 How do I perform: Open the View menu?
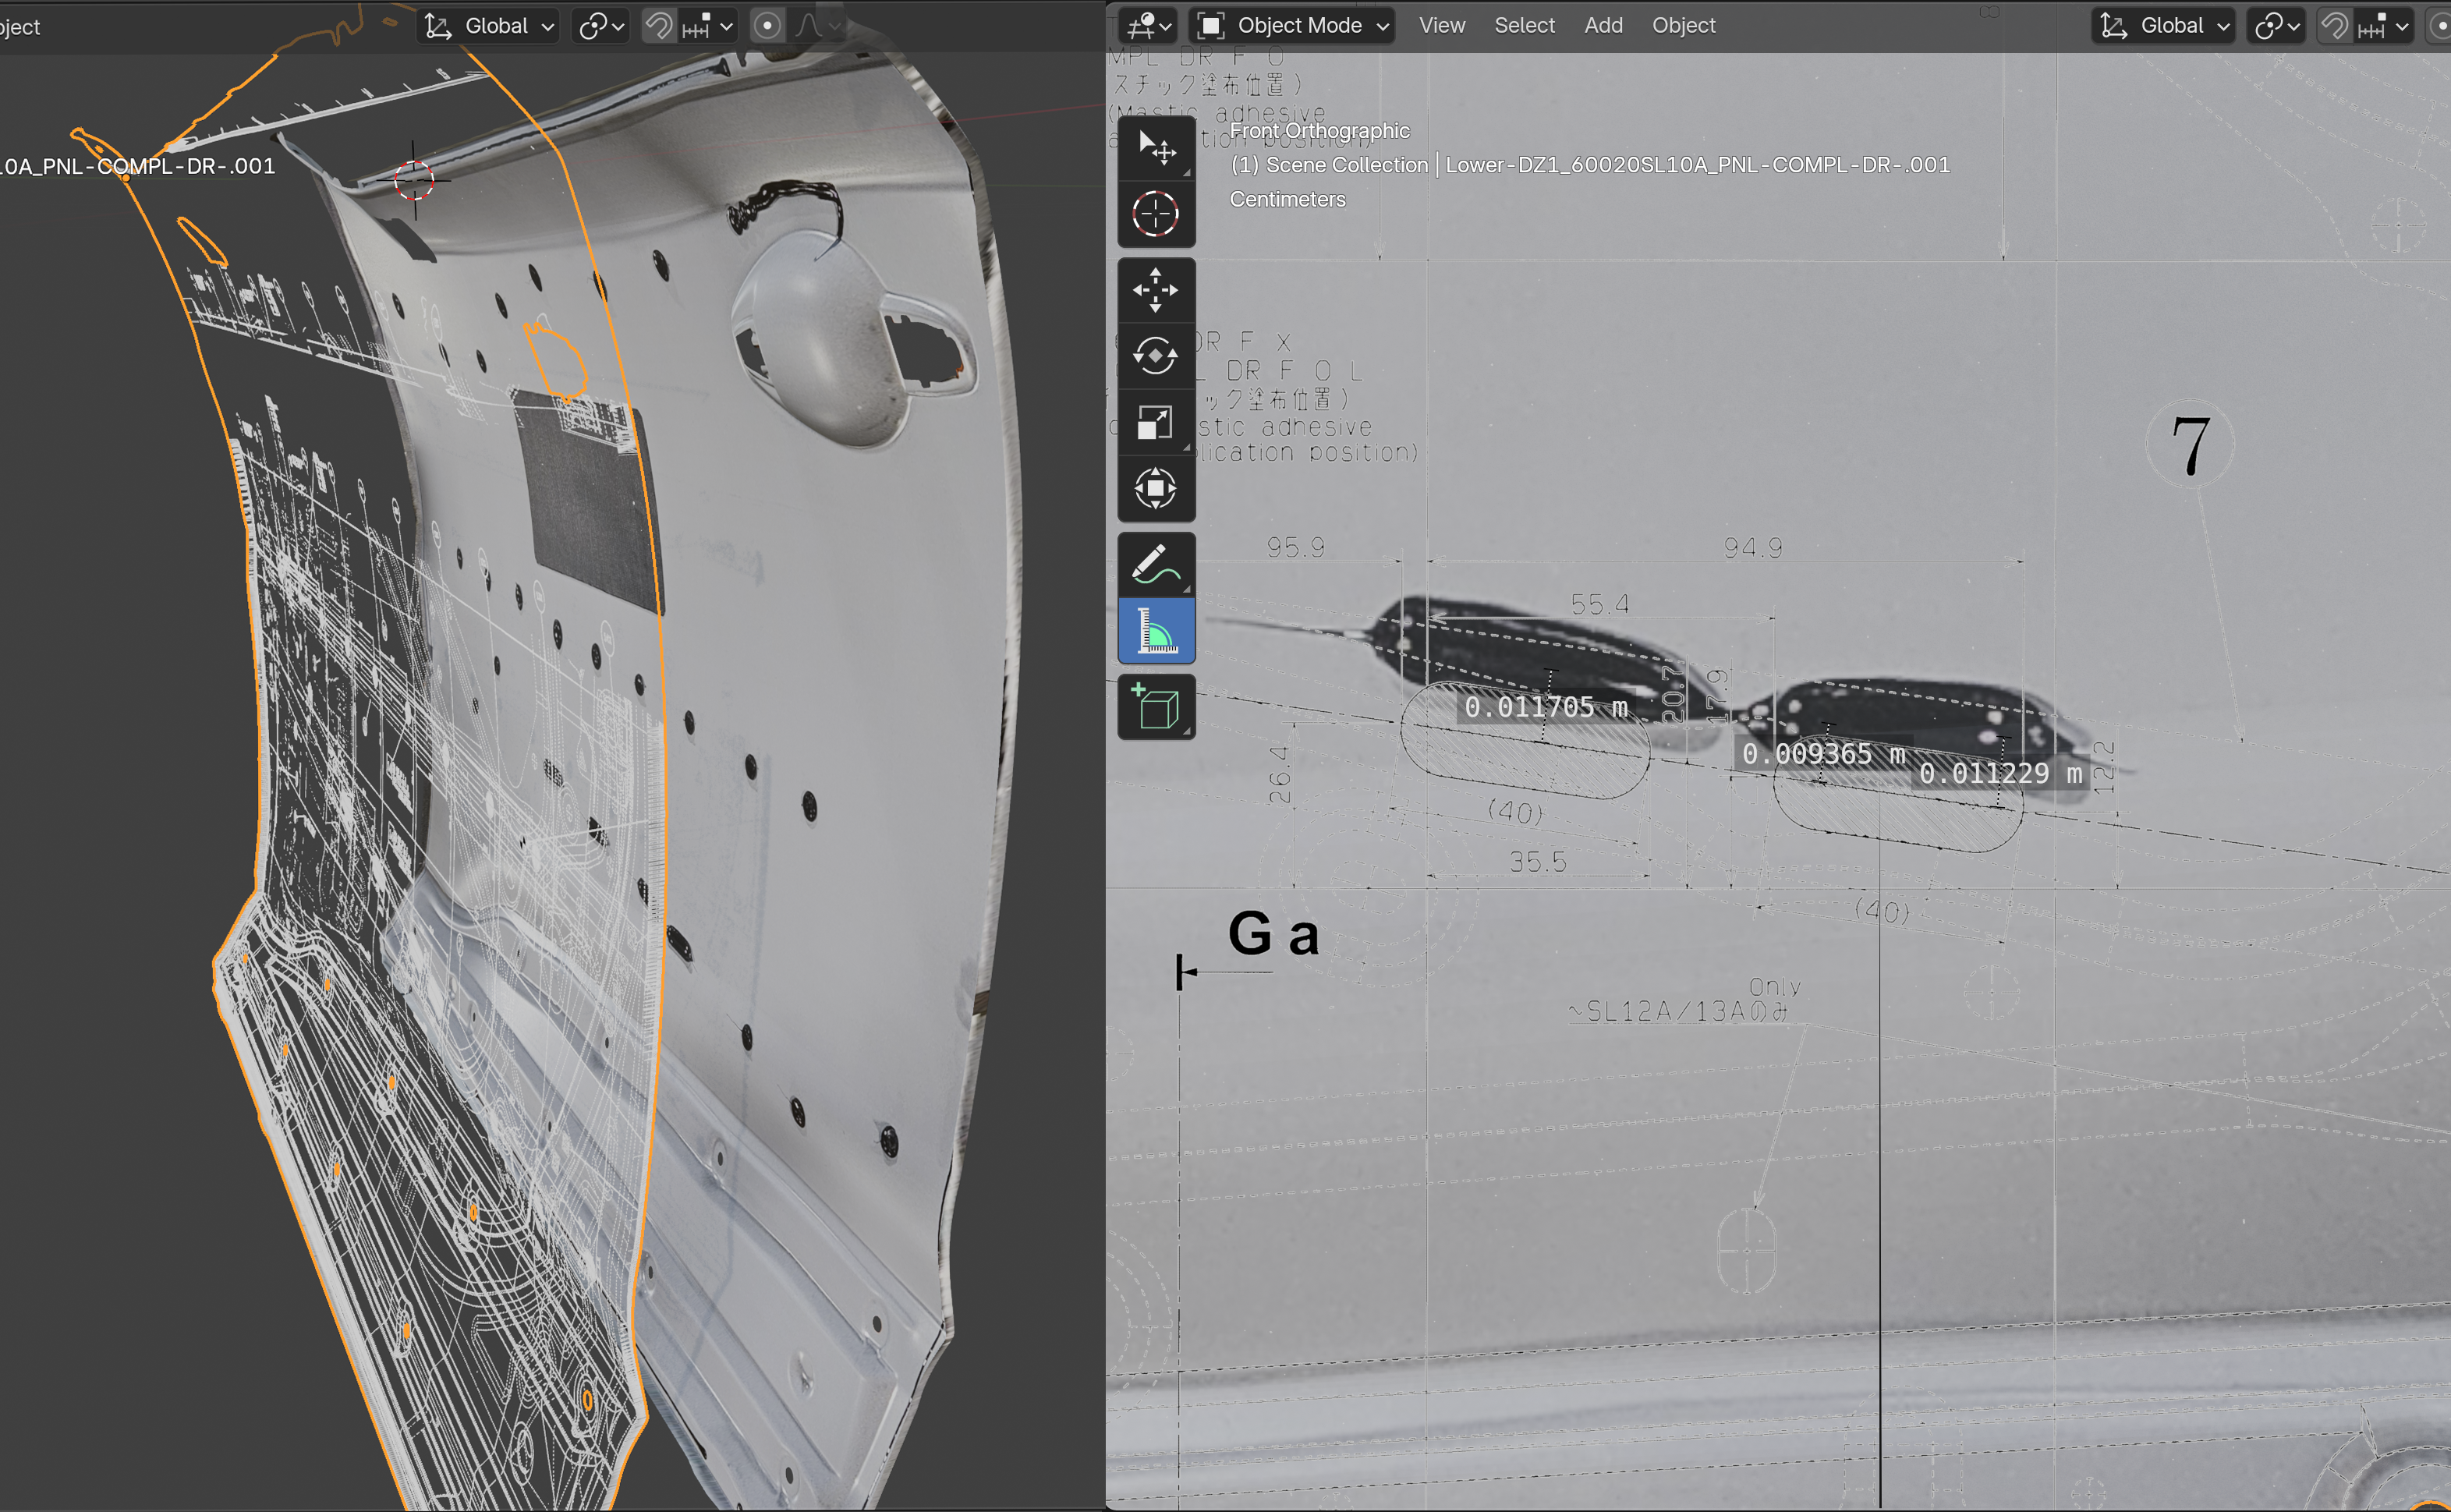(x=1441, y=26)
